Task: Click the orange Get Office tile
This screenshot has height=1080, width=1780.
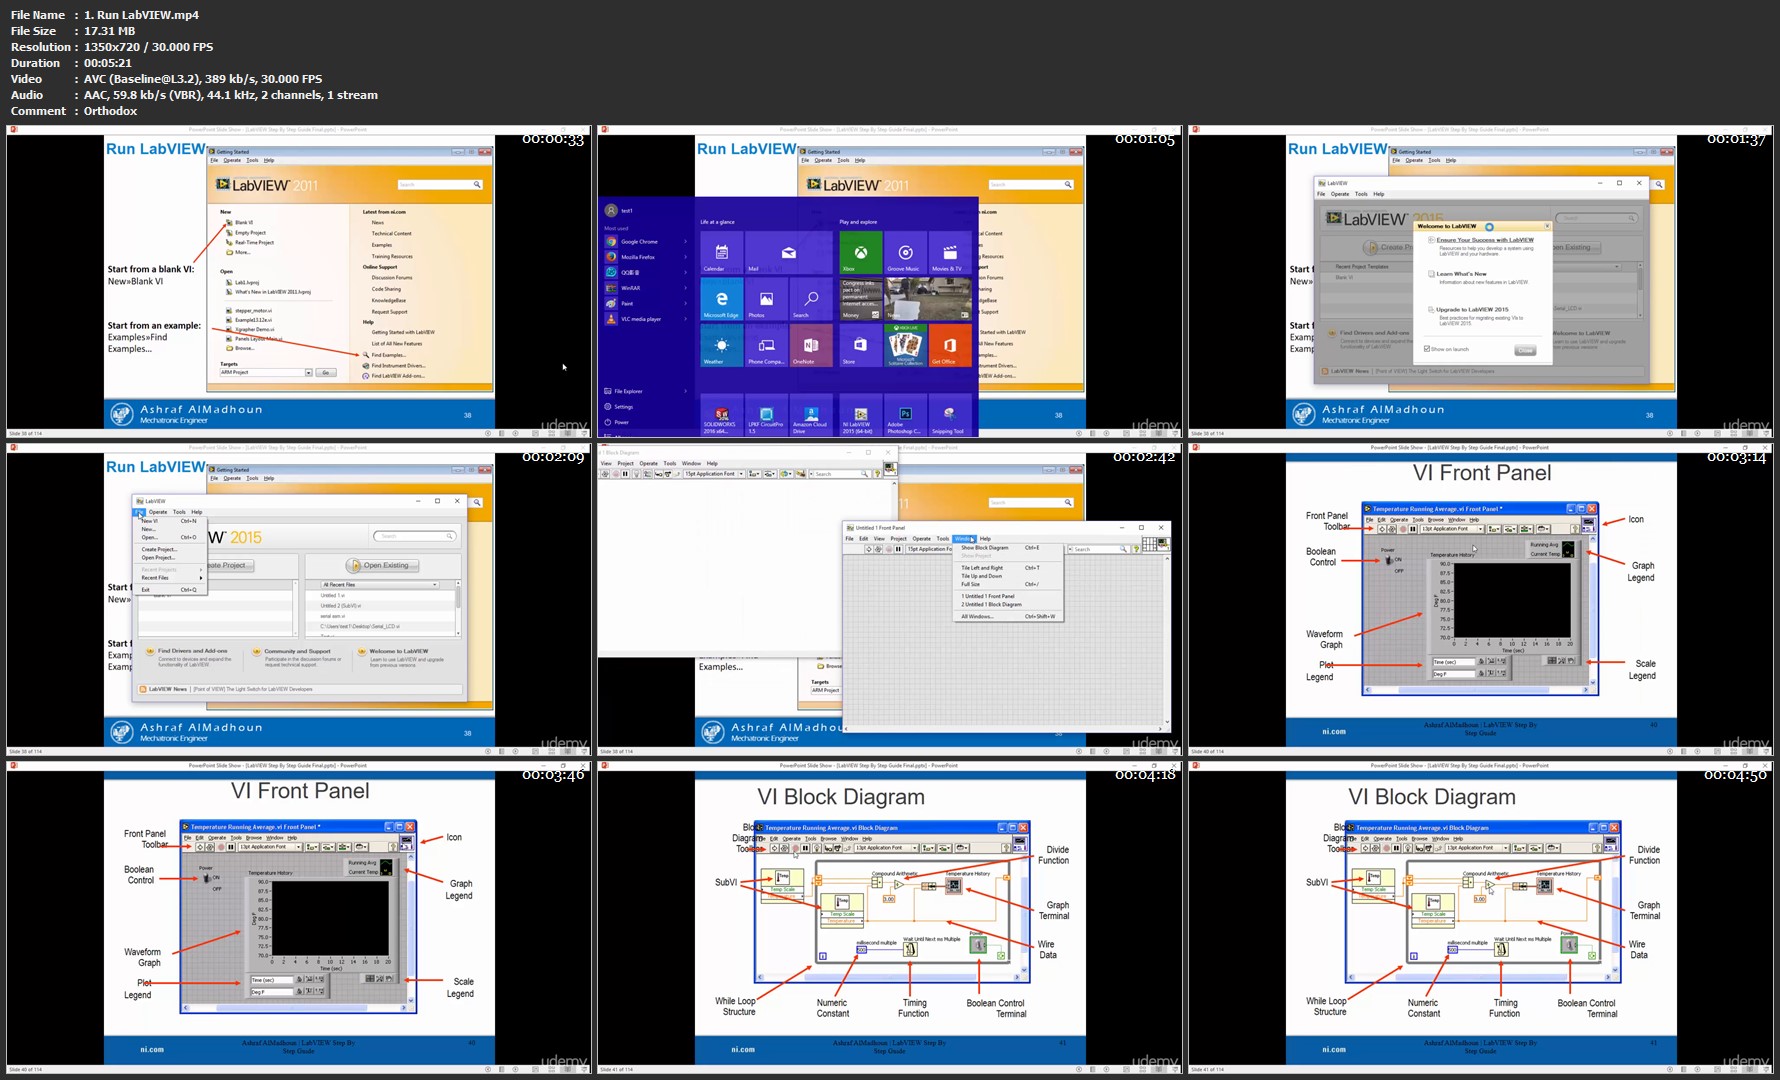Action: tap(950, 345)
